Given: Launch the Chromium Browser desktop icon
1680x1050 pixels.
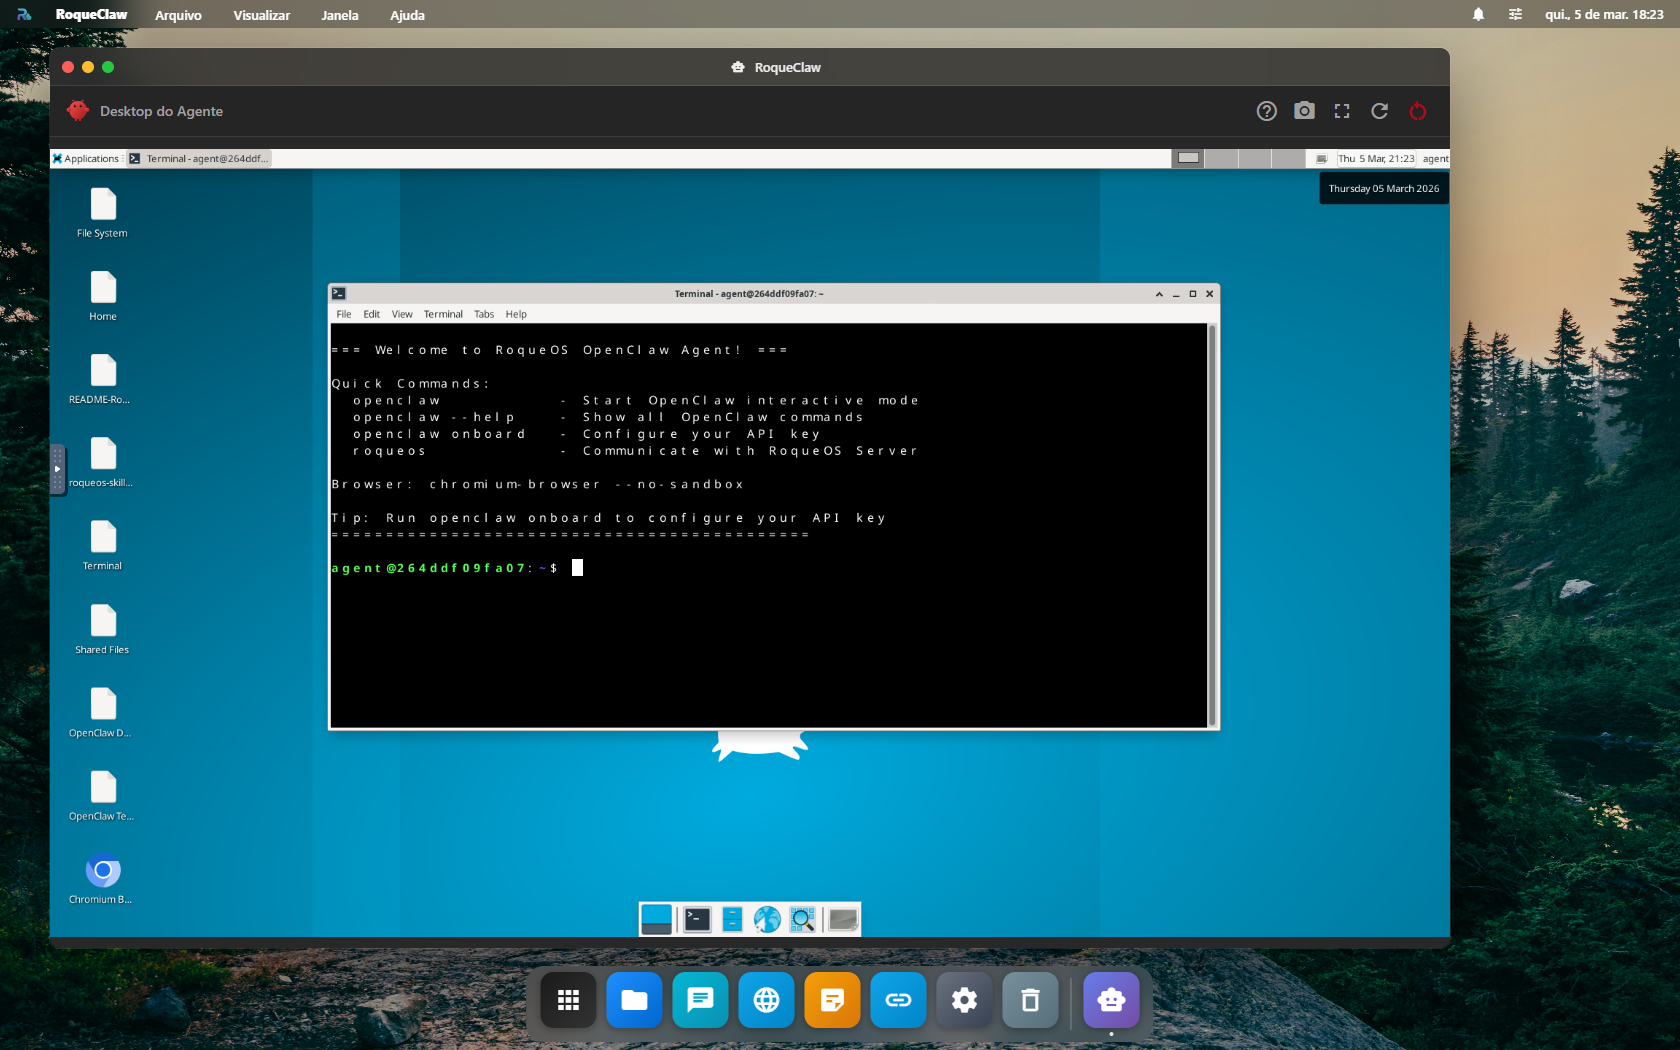Looking at the screenshot, I should pyautogui.click(x=103, y=879).
